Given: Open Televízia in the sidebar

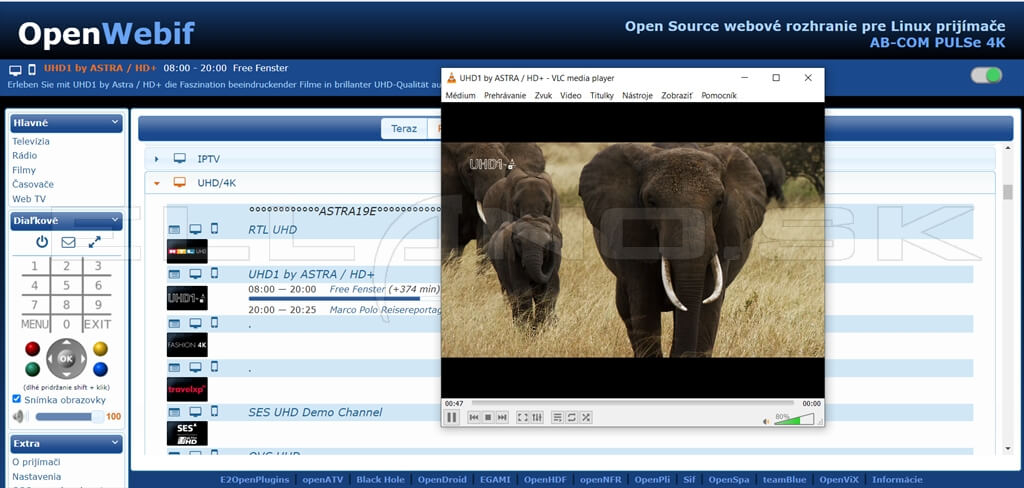Looking at the screenshot, I should coord(31,141).
